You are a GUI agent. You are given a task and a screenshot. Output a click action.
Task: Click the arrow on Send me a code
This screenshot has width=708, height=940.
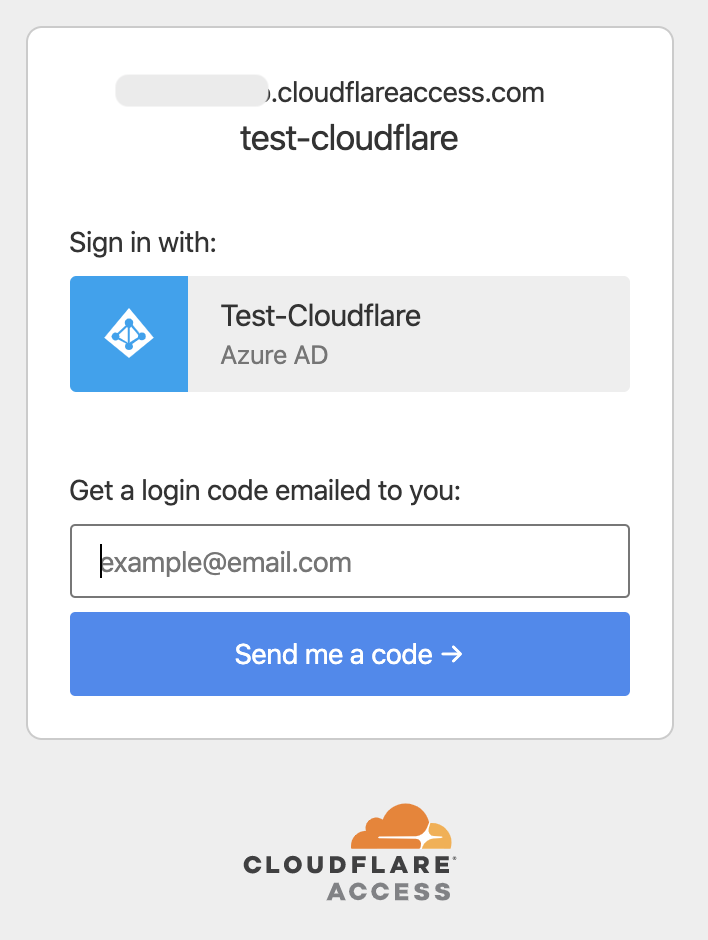[451, 655]
